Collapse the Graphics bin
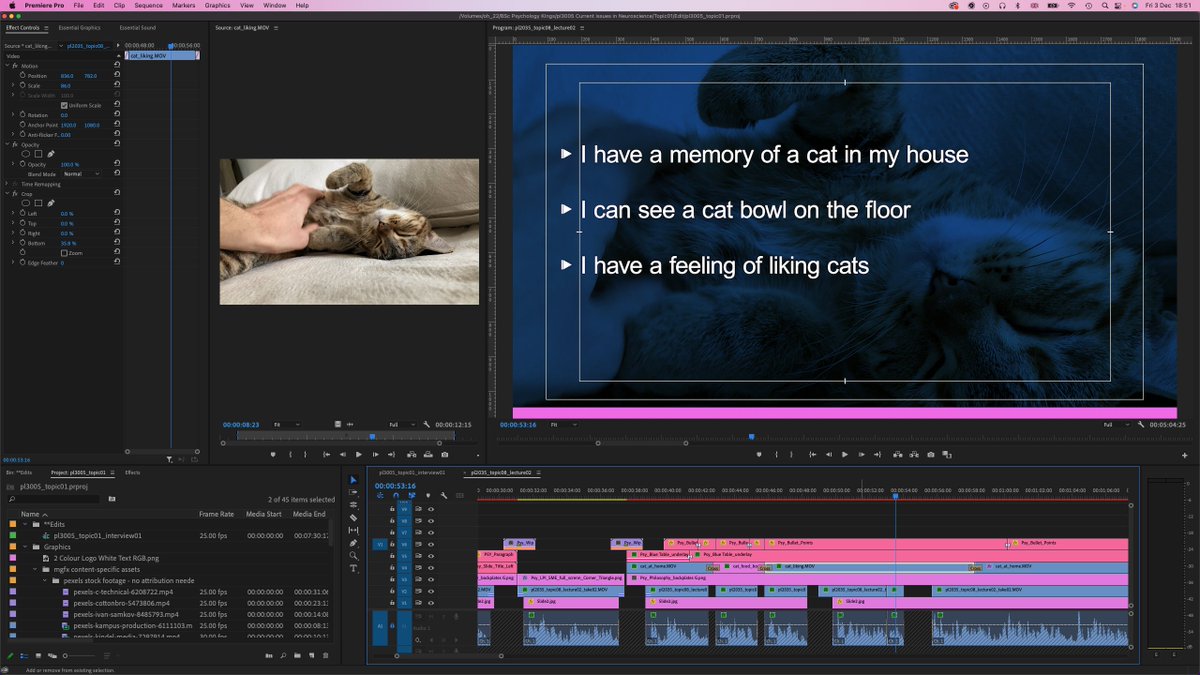 coord(23,546)
